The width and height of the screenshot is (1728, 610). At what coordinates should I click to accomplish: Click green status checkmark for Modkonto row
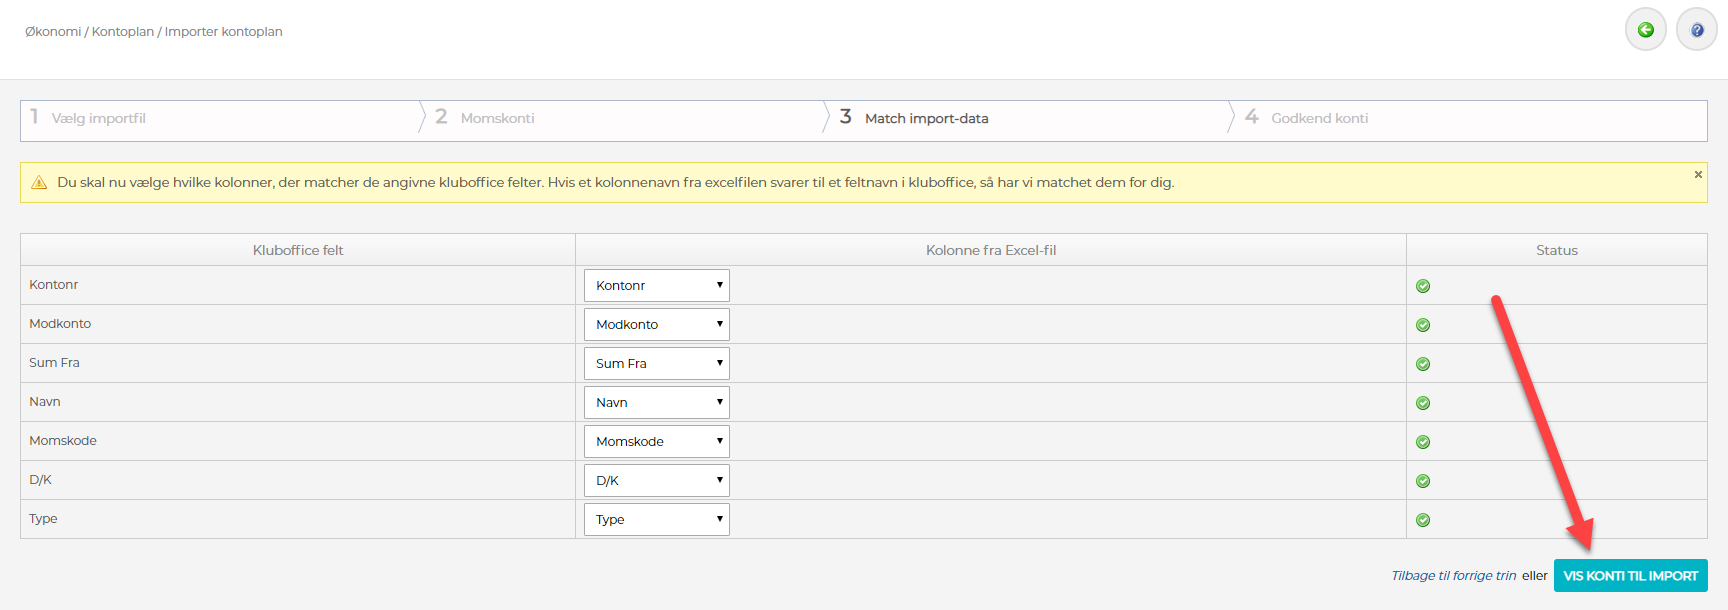(x=1423, y=325)
